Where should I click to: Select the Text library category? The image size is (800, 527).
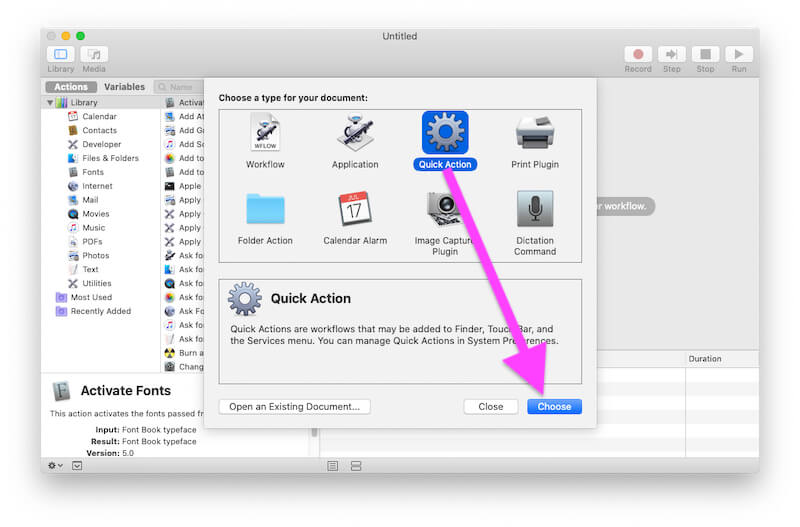[90, 269]
